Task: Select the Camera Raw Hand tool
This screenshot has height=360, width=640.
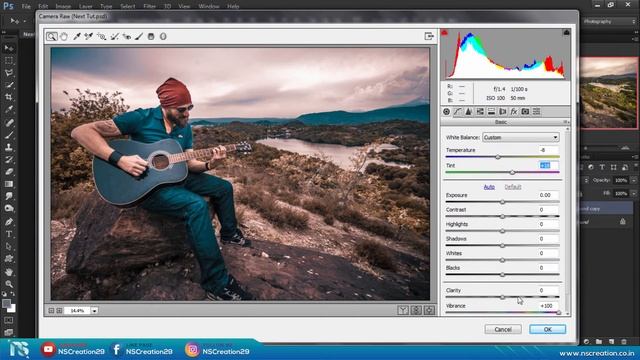Action: click(64, 36)
